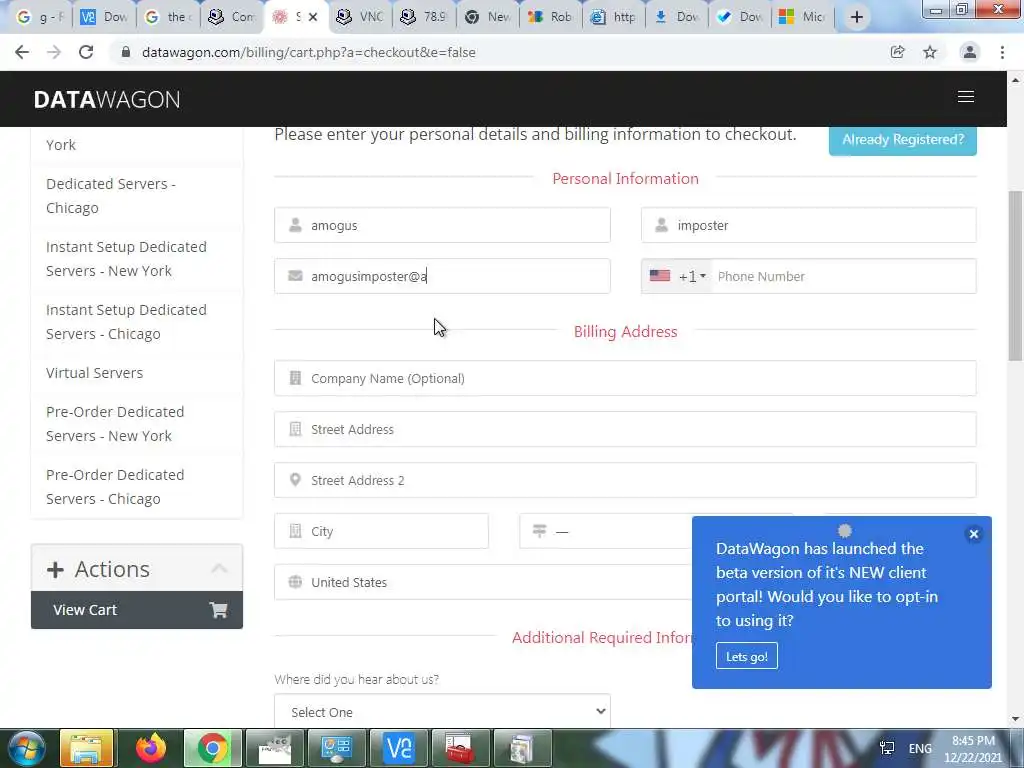This screenshot has height=768, width=1024.
Task: Open the country flag phone code dropdown
Action: click(x=678, y=276)
